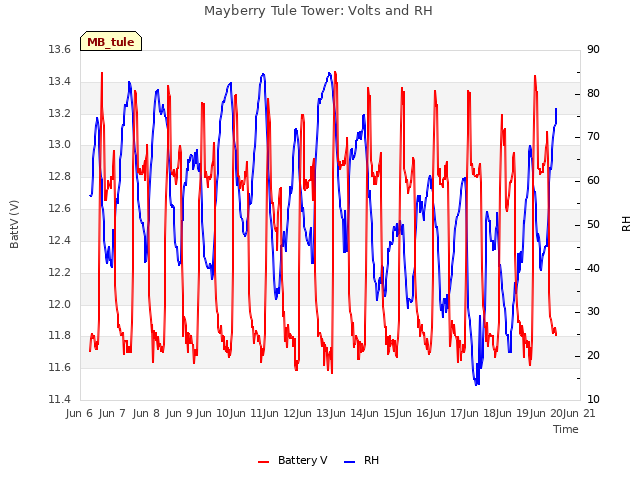Viewport: 640px width, 480px height.
Task: Click the 40 right axis tick
Action: click(593, 268)
